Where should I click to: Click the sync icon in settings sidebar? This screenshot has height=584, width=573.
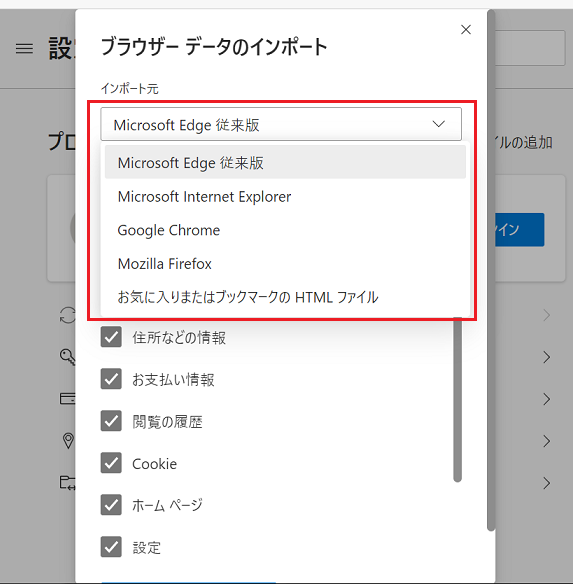(67, 315)
